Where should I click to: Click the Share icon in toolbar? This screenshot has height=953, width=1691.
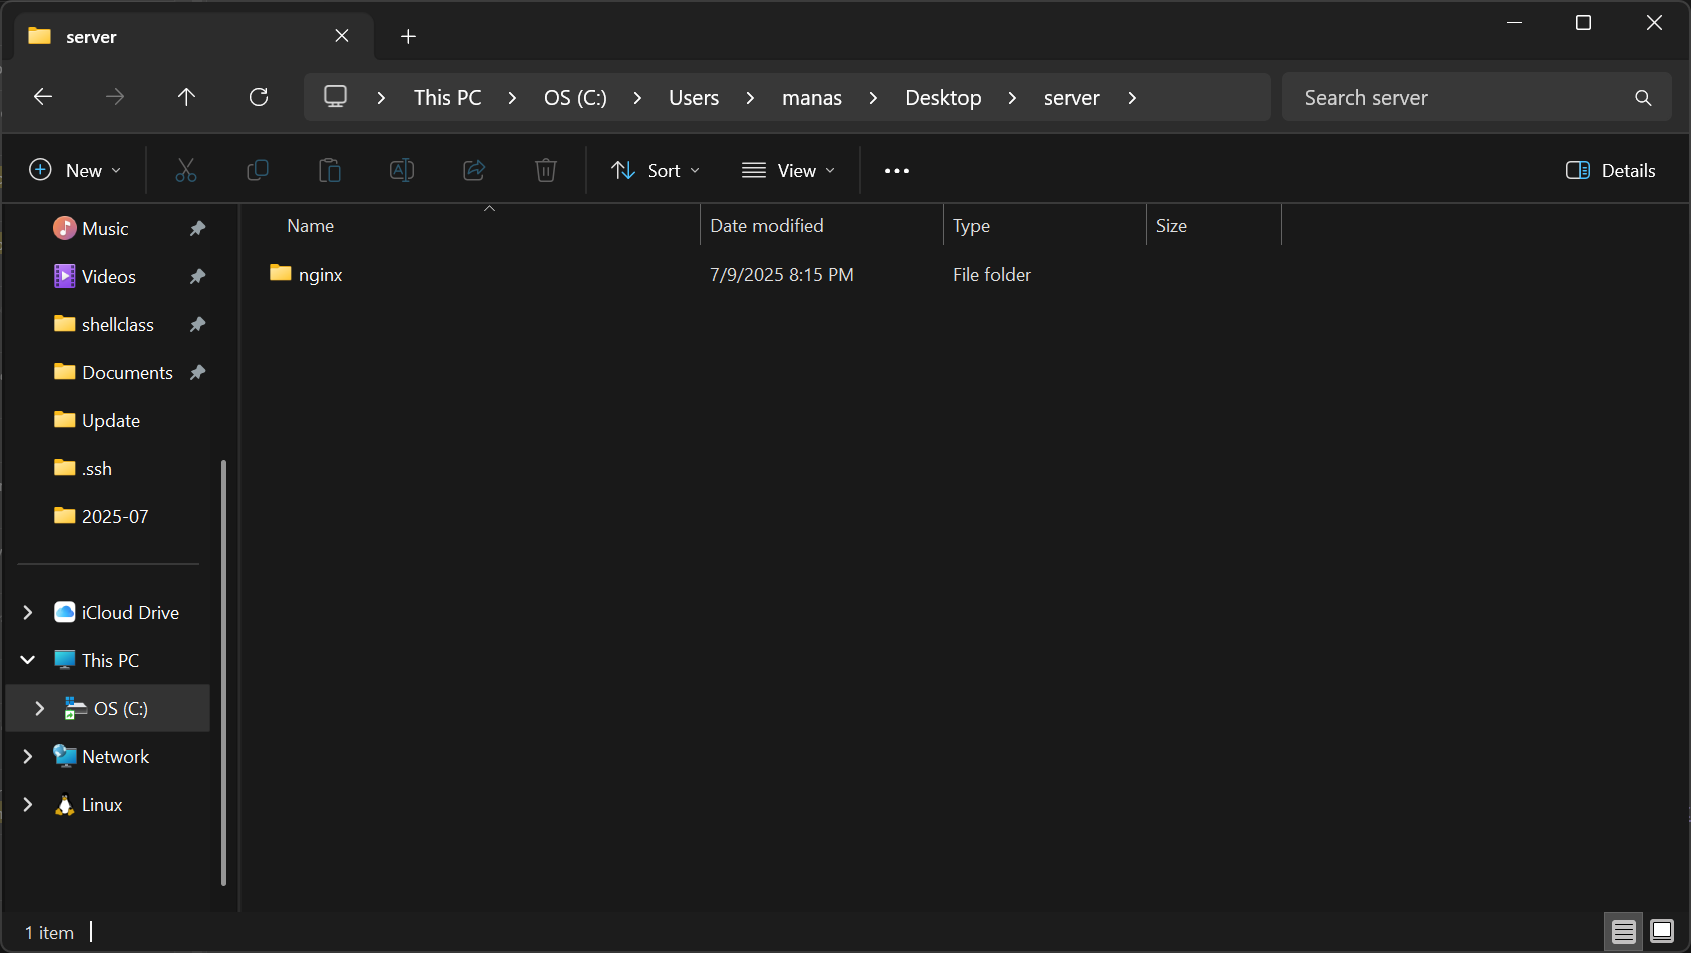point(474,170)
